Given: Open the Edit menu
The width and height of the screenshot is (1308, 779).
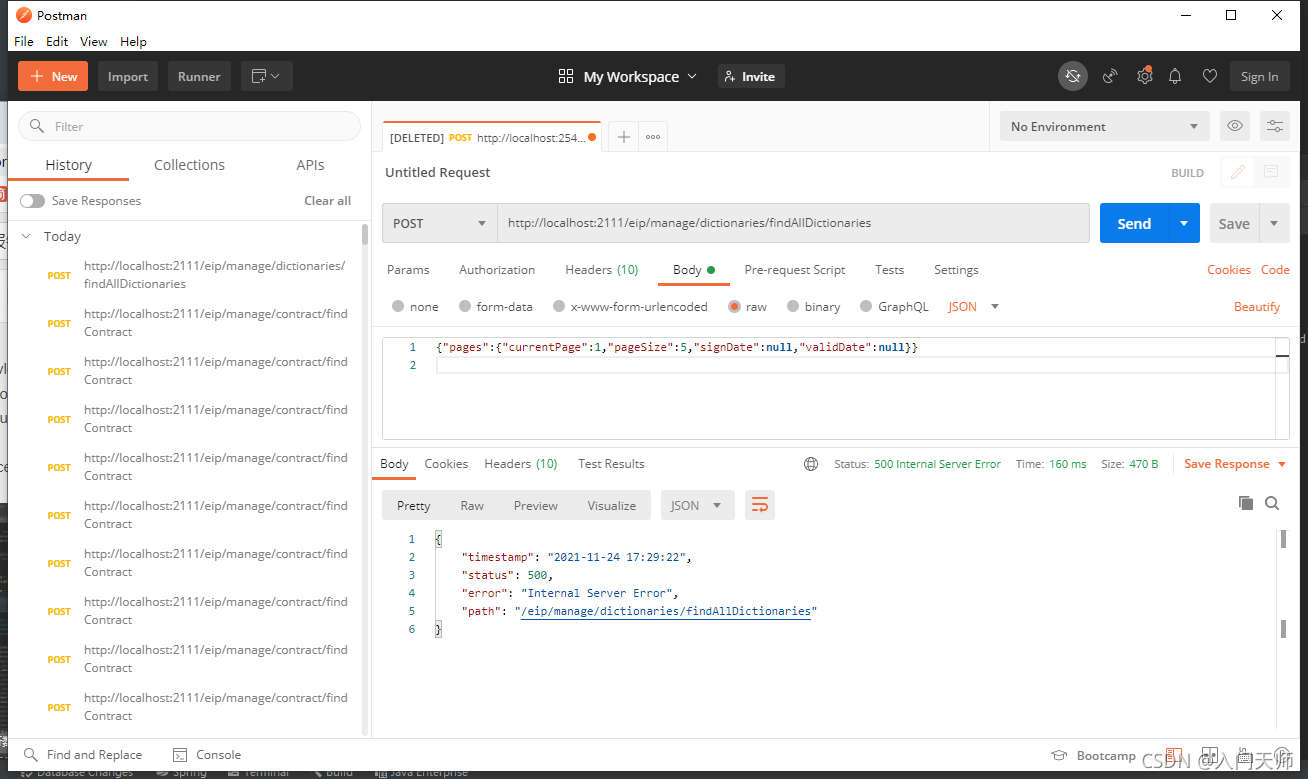Looking at the screenshot, I should 57,41.
